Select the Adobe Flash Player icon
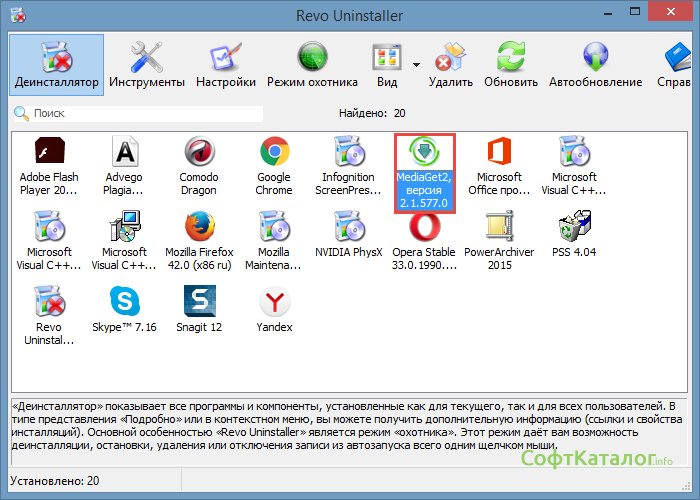700x500 pixels. pos(50,153)
